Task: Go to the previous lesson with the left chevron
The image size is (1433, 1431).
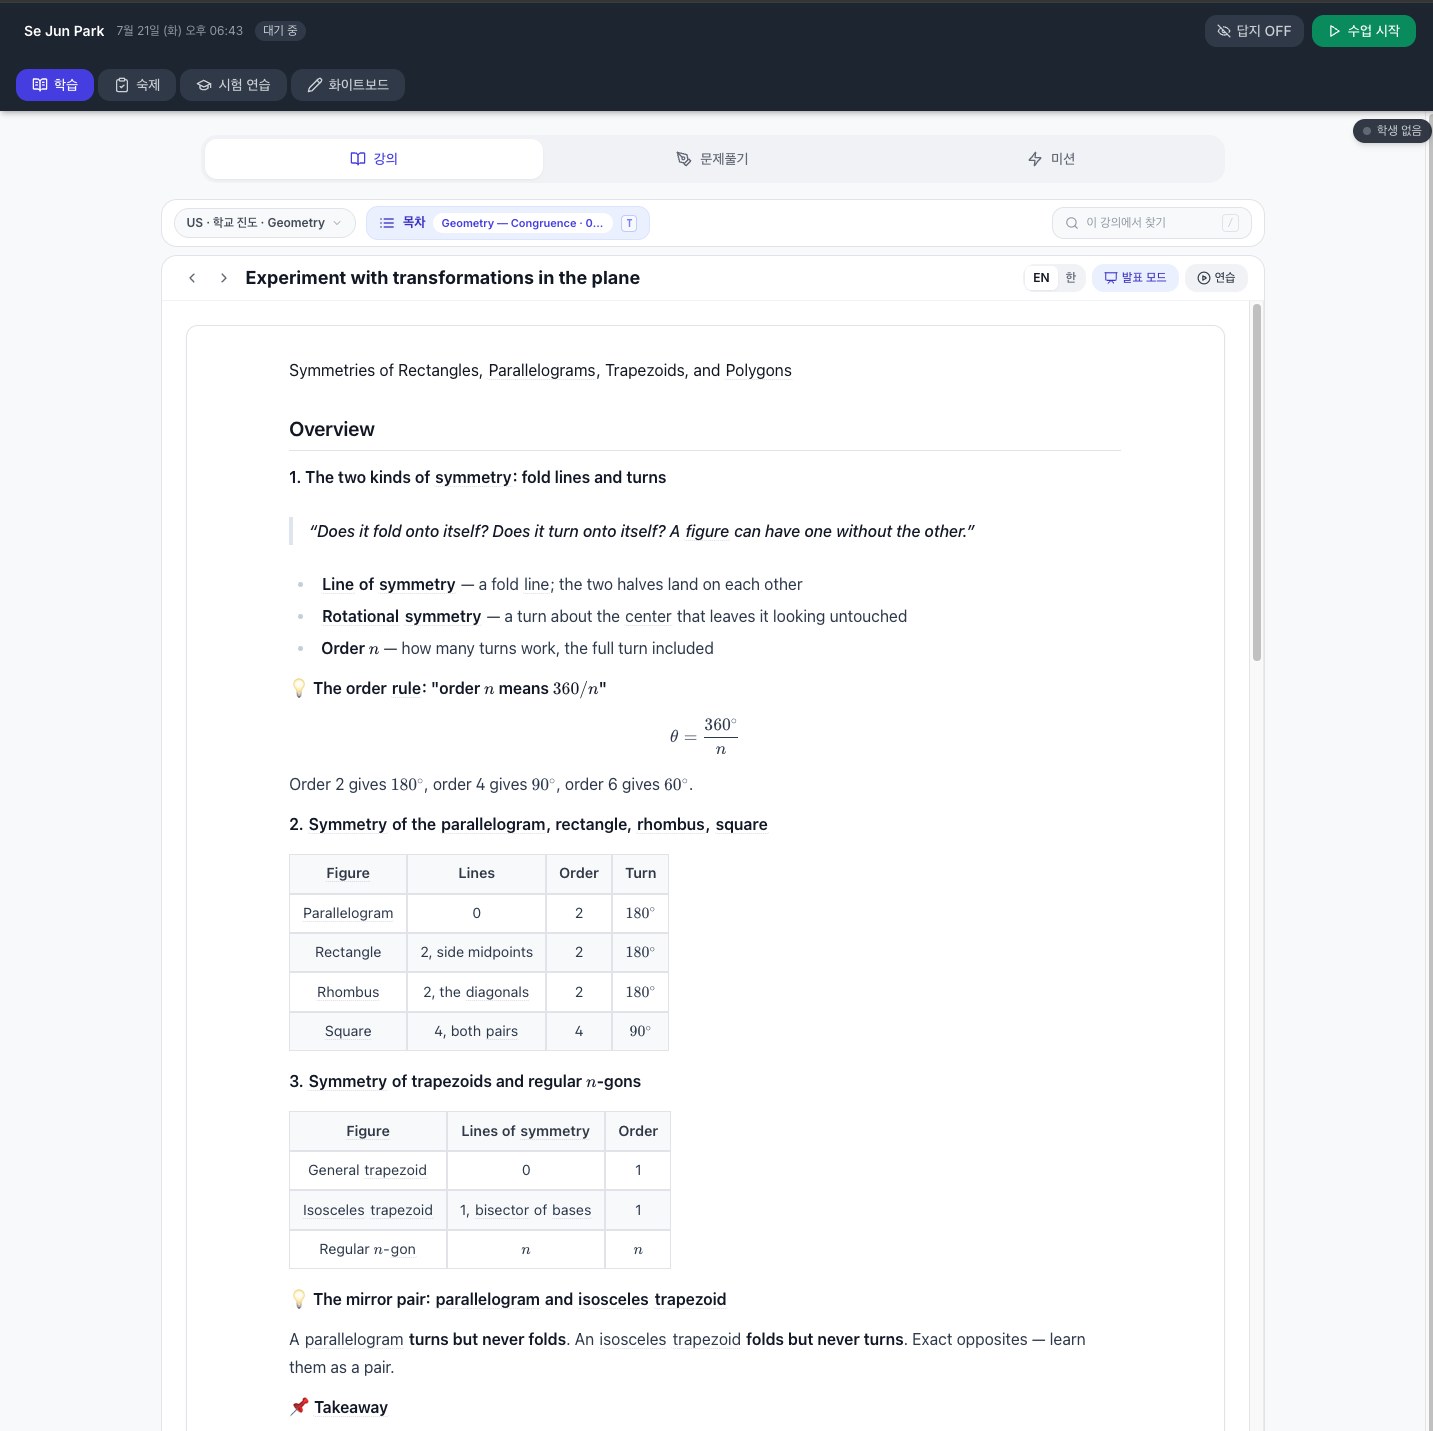Action: point(192,278)
